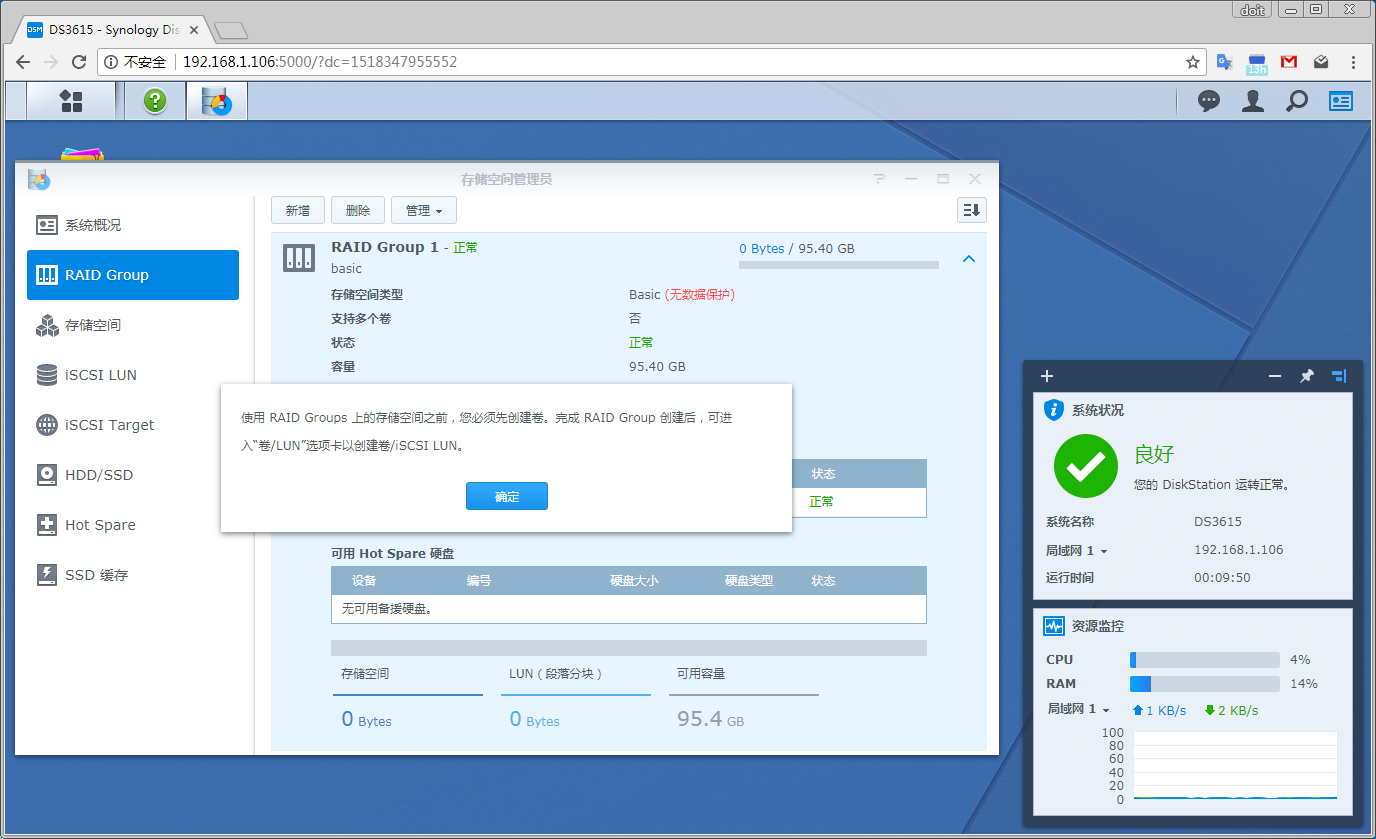Open DSM Help from the taskbar
Image resolution: width=1376 pixels, height=839 pixels.
click(154, 101)
